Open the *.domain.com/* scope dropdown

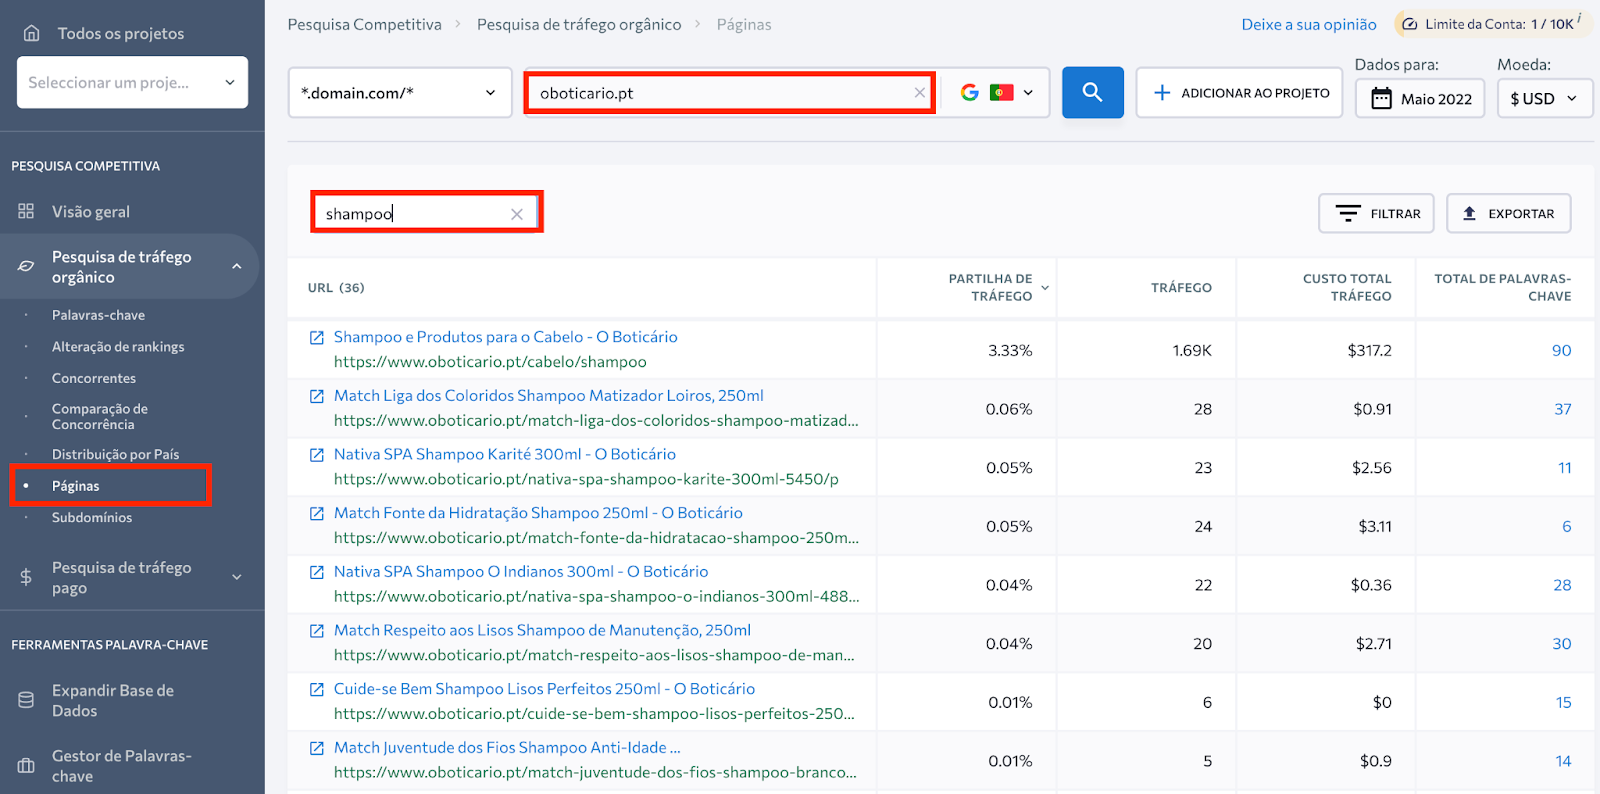pyautogui.click(x=400, y=93)
